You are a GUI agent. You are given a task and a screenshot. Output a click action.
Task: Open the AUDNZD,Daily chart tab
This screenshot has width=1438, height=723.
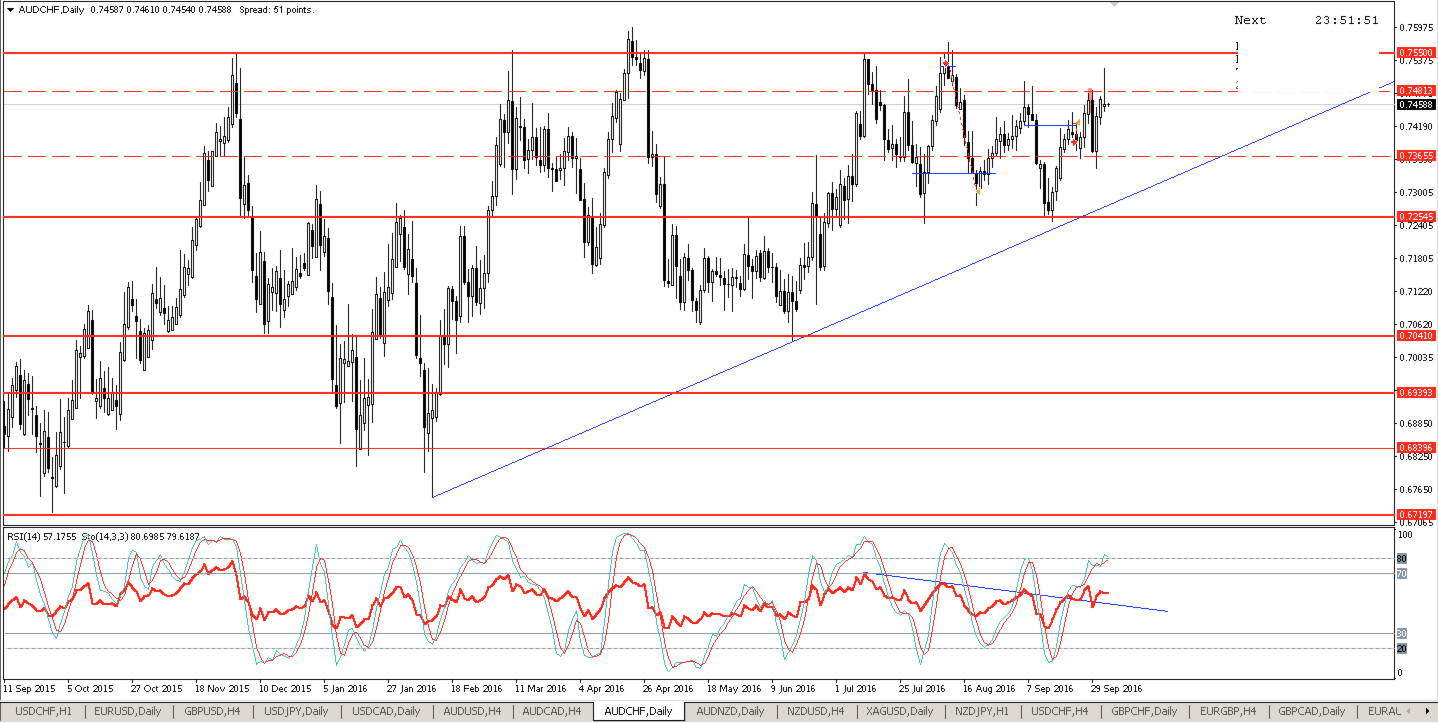(730, 711)
